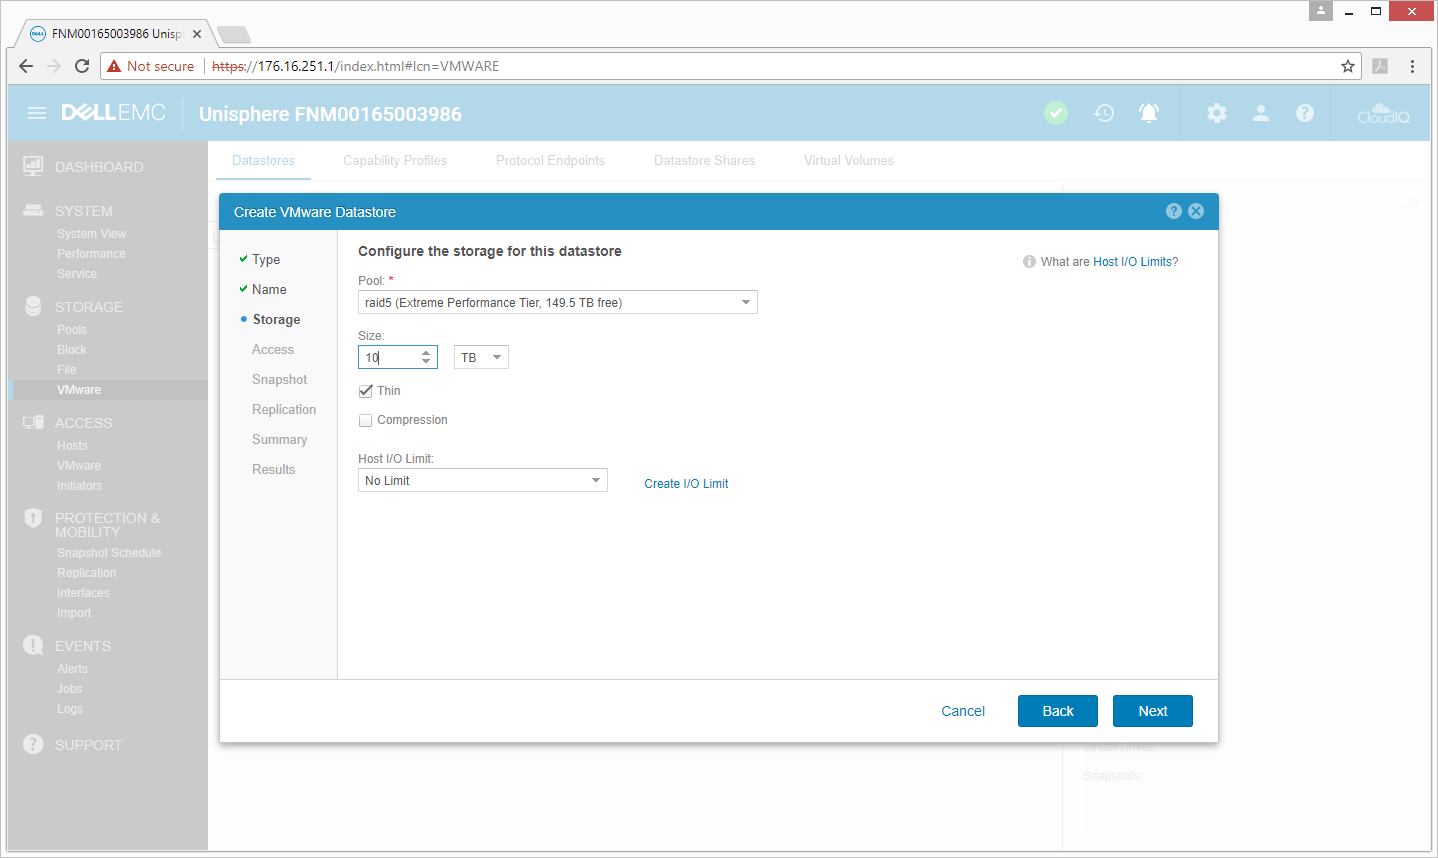1438x858 pixels.
Task: Open the Host I/O Limit dropdown
Action: point(483,480)
